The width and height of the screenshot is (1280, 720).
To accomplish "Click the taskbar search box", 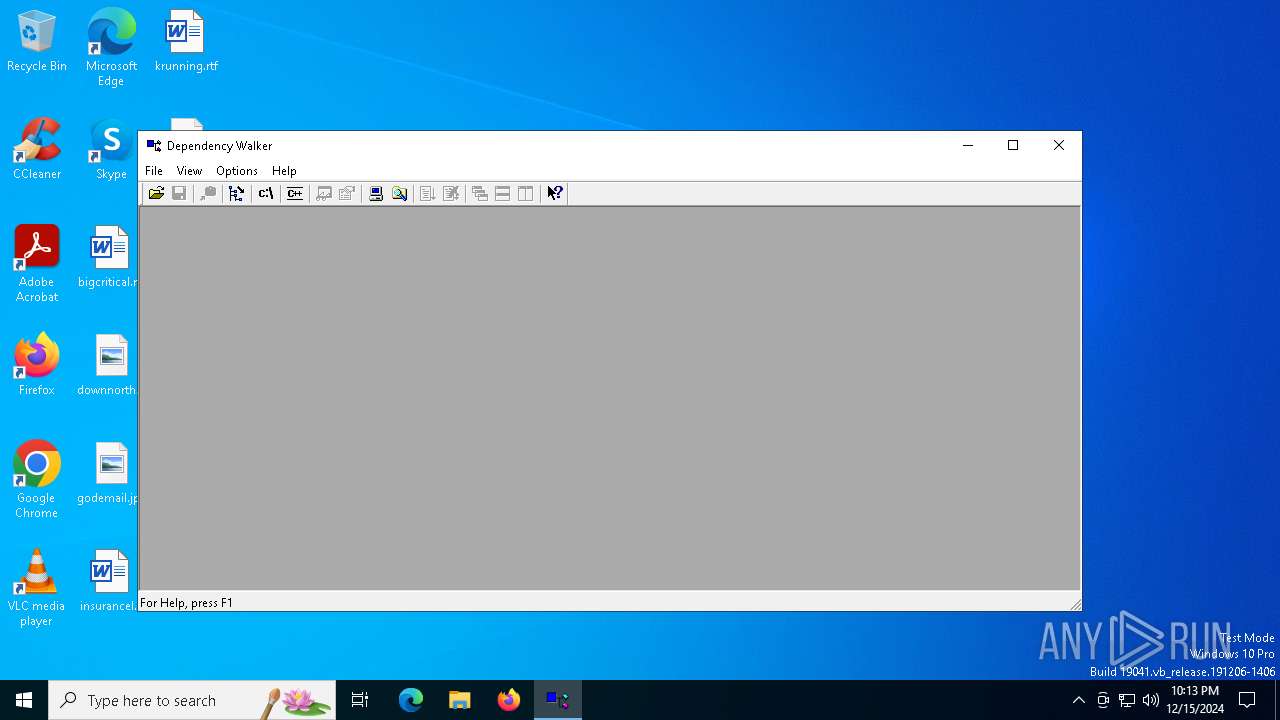I will coord(192,700).
